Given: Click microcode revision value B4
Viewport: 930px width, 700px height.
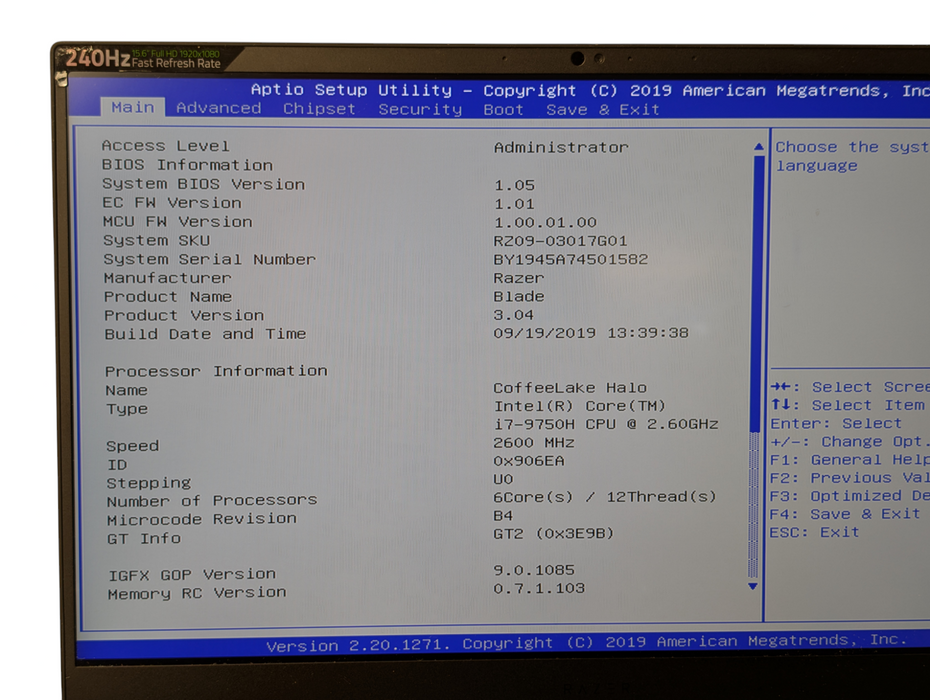Looking at the screenshot, I should coord(503,516).
